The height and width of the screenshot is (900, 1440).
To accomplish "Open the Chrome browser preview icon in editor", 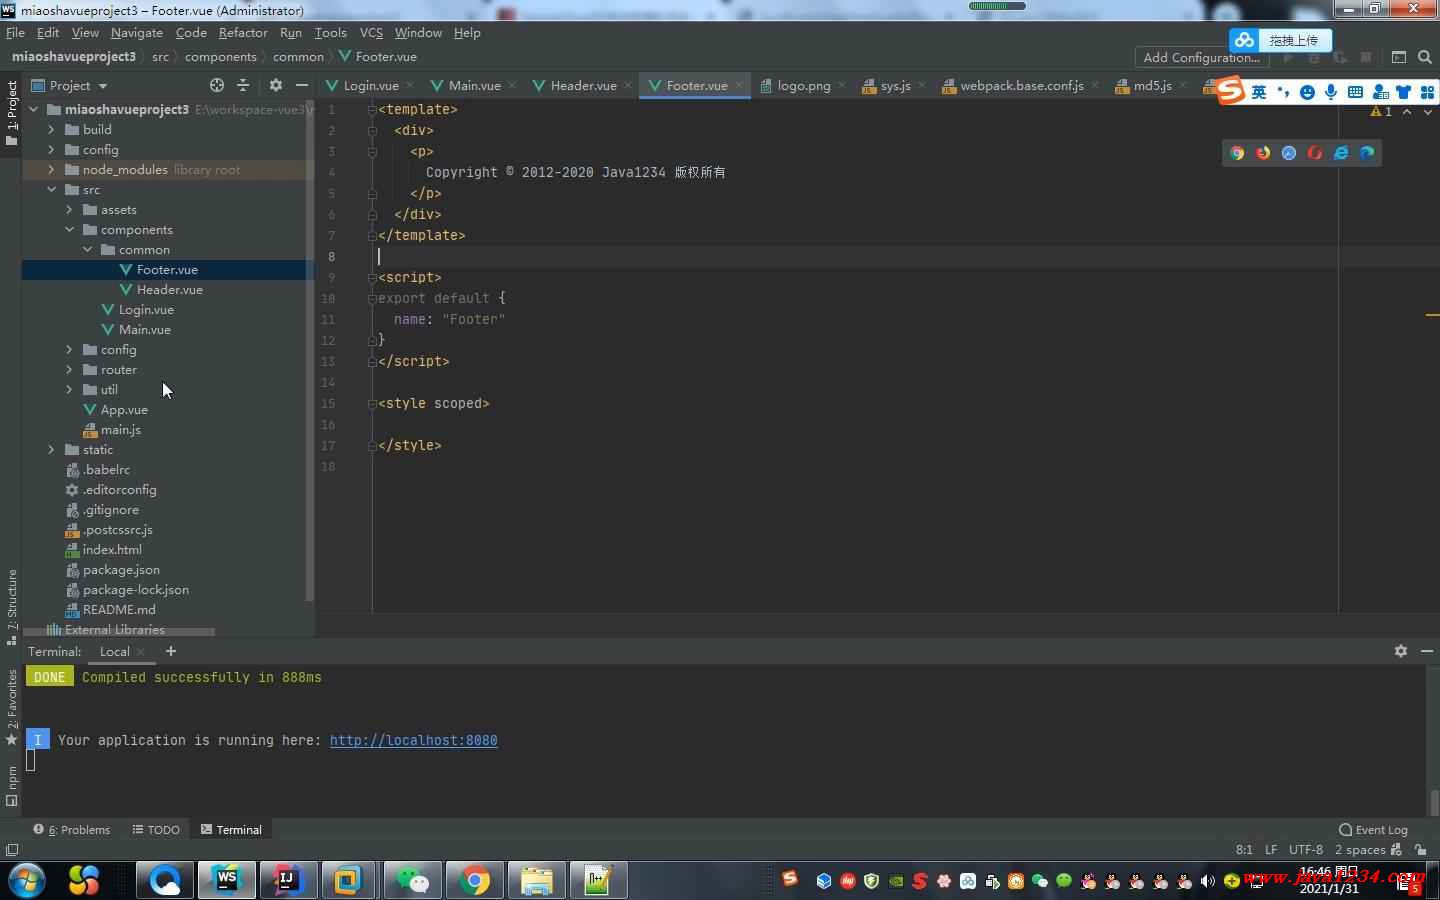I will [1237, 153].
